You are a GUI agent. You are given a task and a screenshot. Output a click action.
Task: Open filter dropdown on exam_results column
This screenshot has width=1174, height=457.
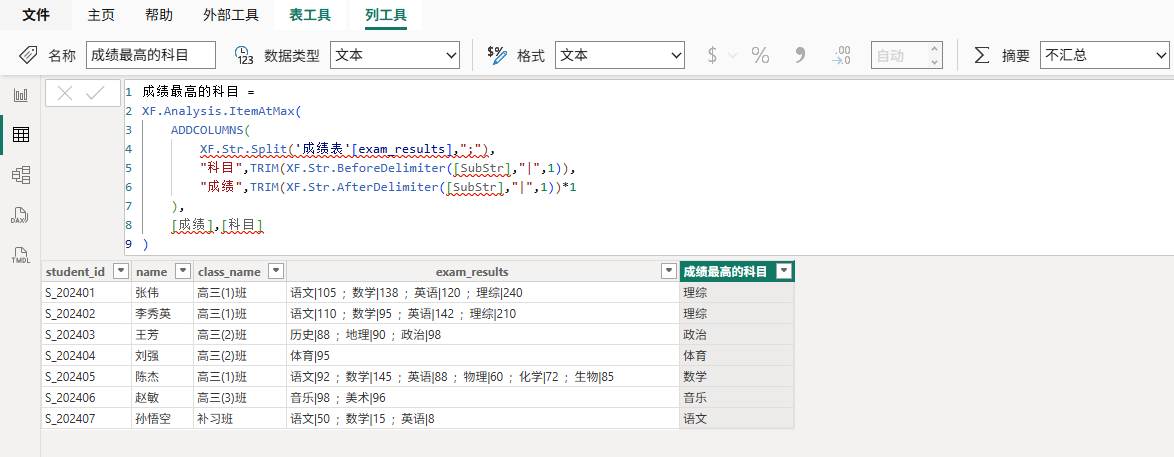click(668, 272)
